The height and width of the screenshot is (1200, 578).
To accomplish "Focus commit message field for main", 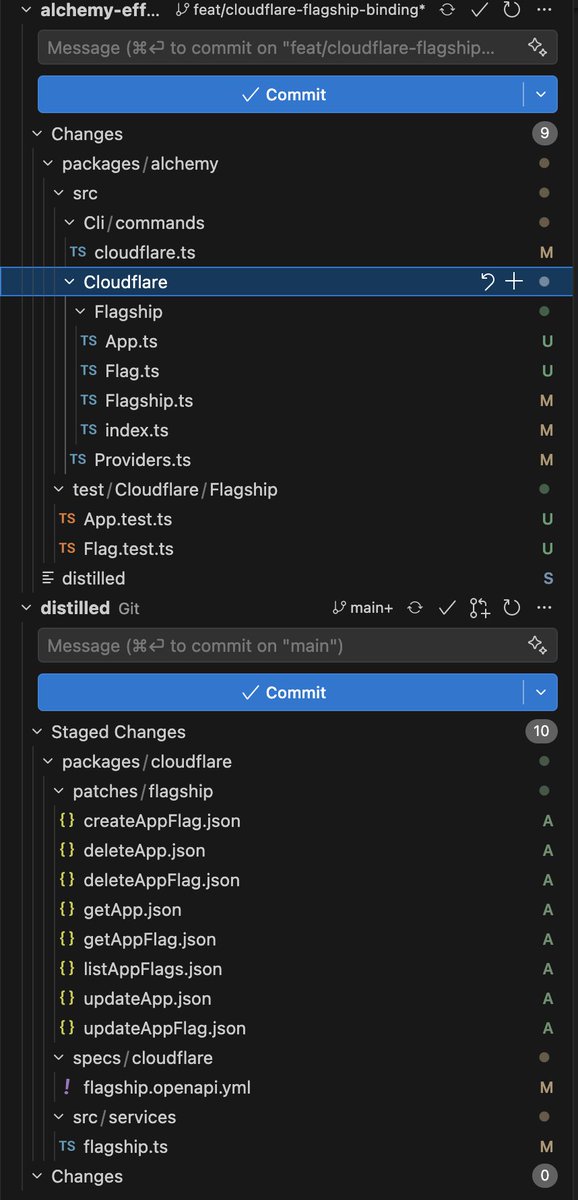I will tap(282, 645).
